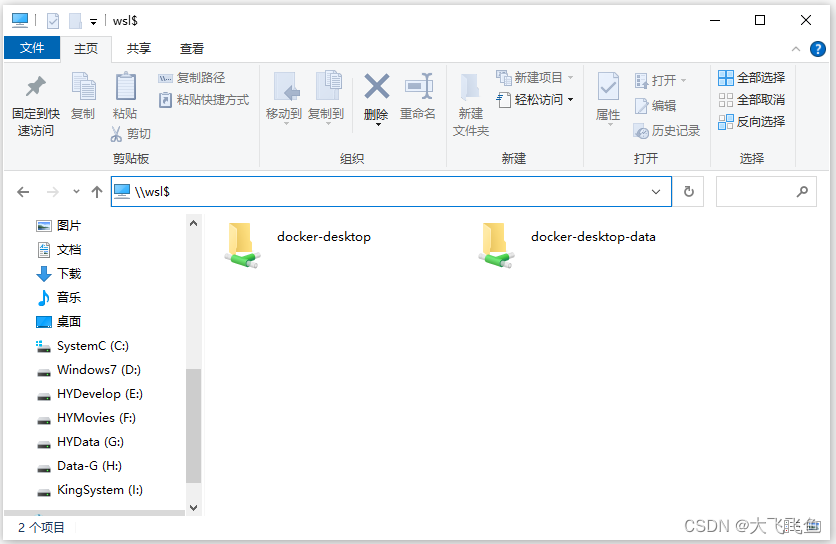
Task: Click the Pin to Quick access icon
Action: 36,86
